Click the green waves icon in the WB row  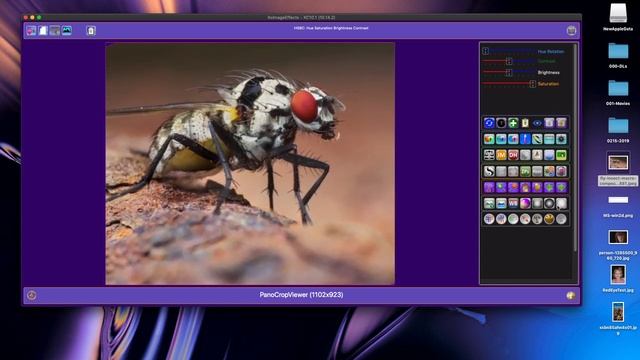tap(489, 203)
